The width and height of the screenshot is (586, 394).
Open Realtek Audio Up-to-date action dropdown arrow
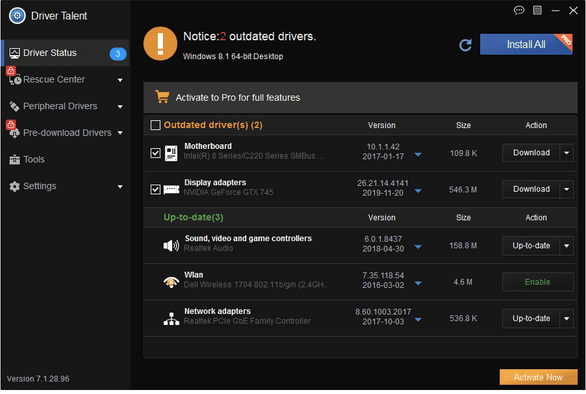(x=567, y=246)
